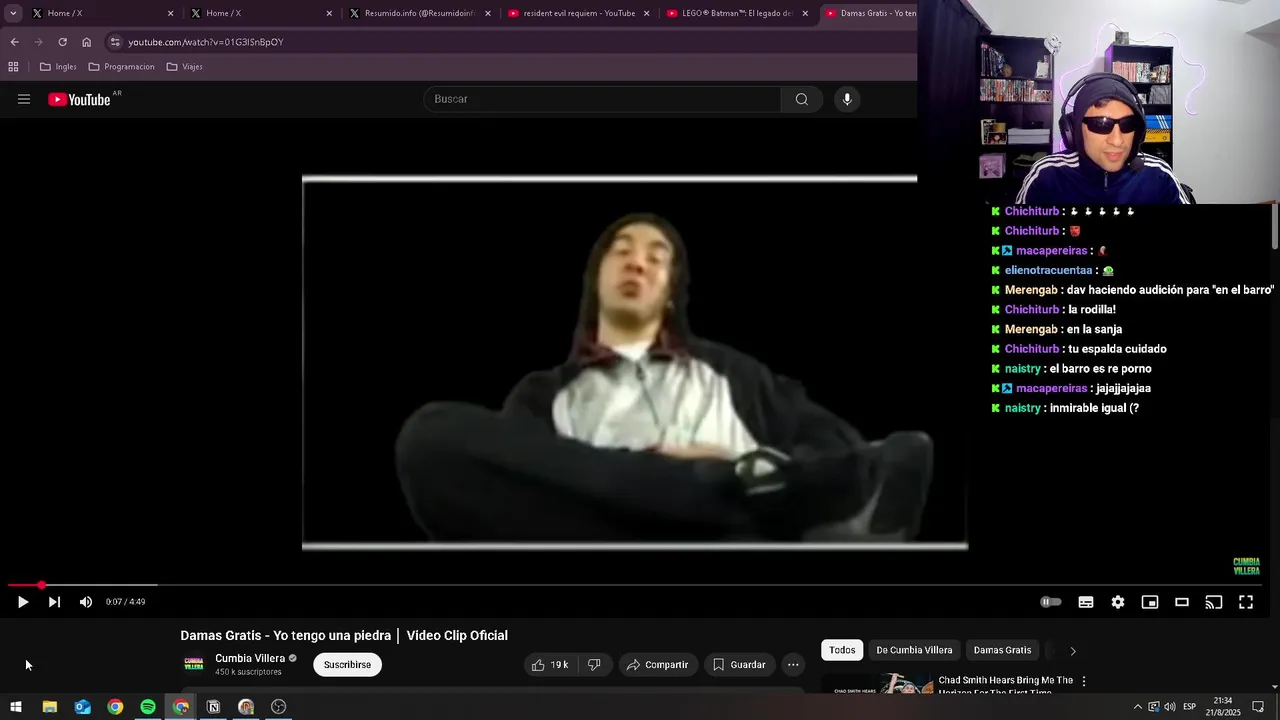The height and width of the screenshot is (720, 1280).
Task: Switch to the LEGO Batman tab
Action: coord(737,13)
